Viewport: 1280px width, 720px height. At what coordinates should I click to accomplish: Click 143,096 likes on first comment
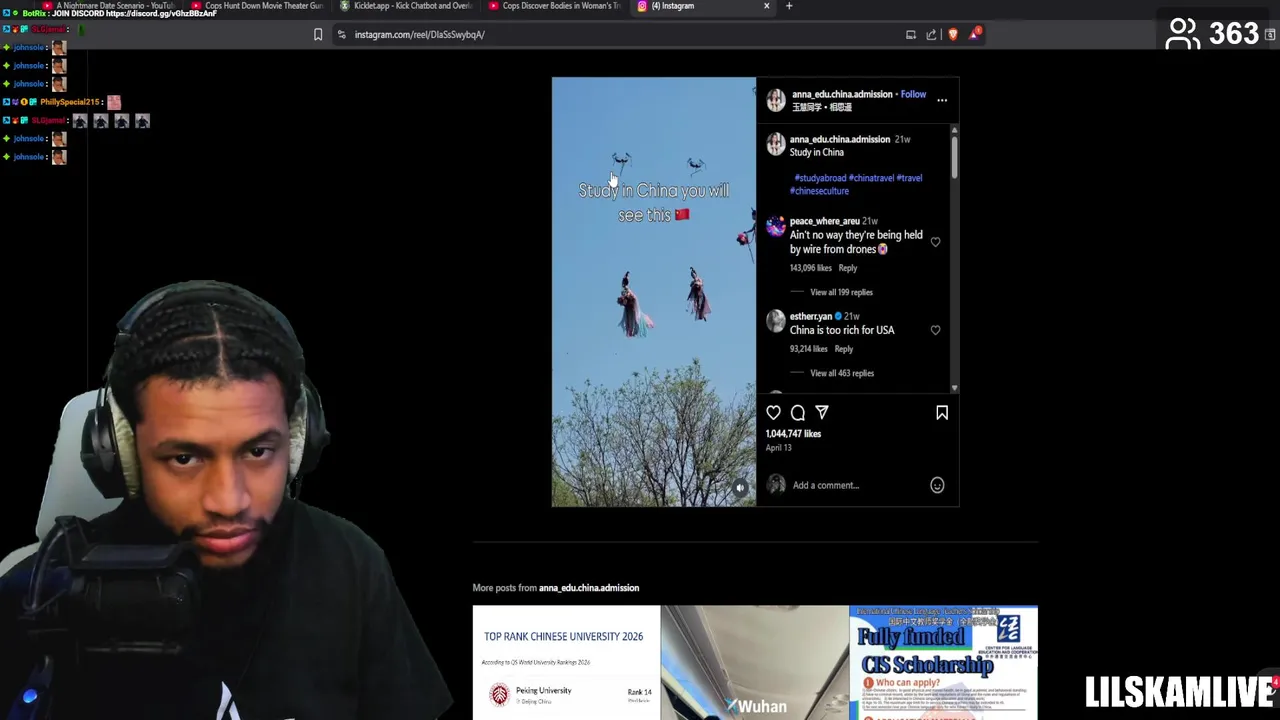point(811,268)
